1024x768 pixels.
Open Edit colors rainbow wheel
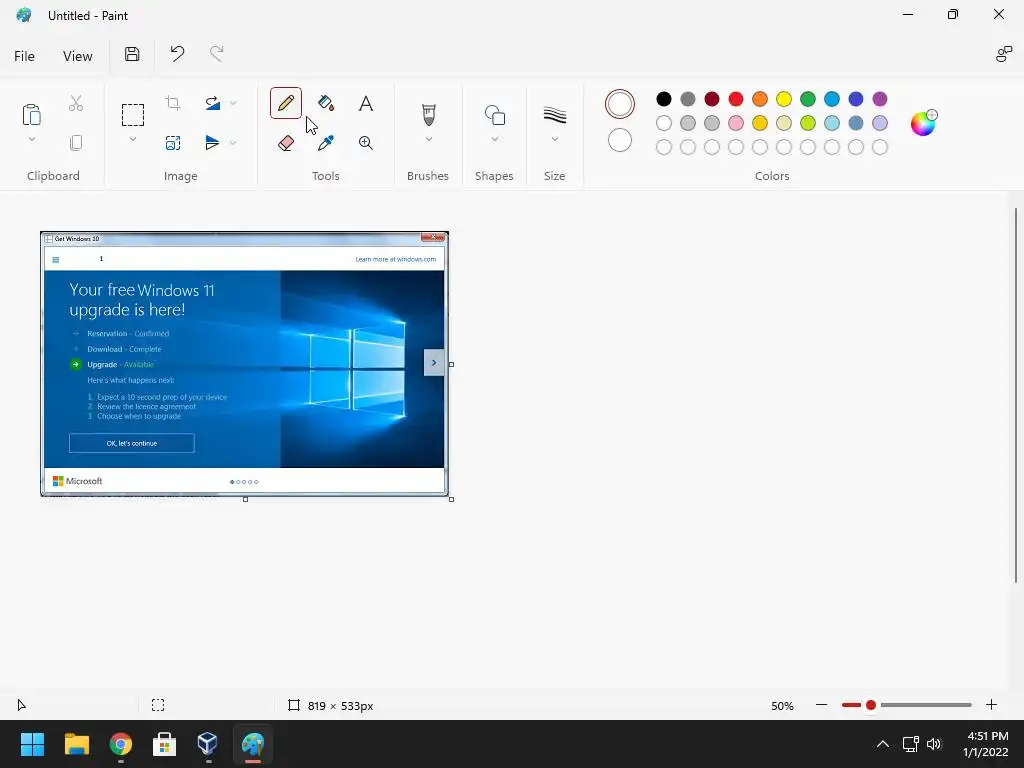click(x=923, y=123)
